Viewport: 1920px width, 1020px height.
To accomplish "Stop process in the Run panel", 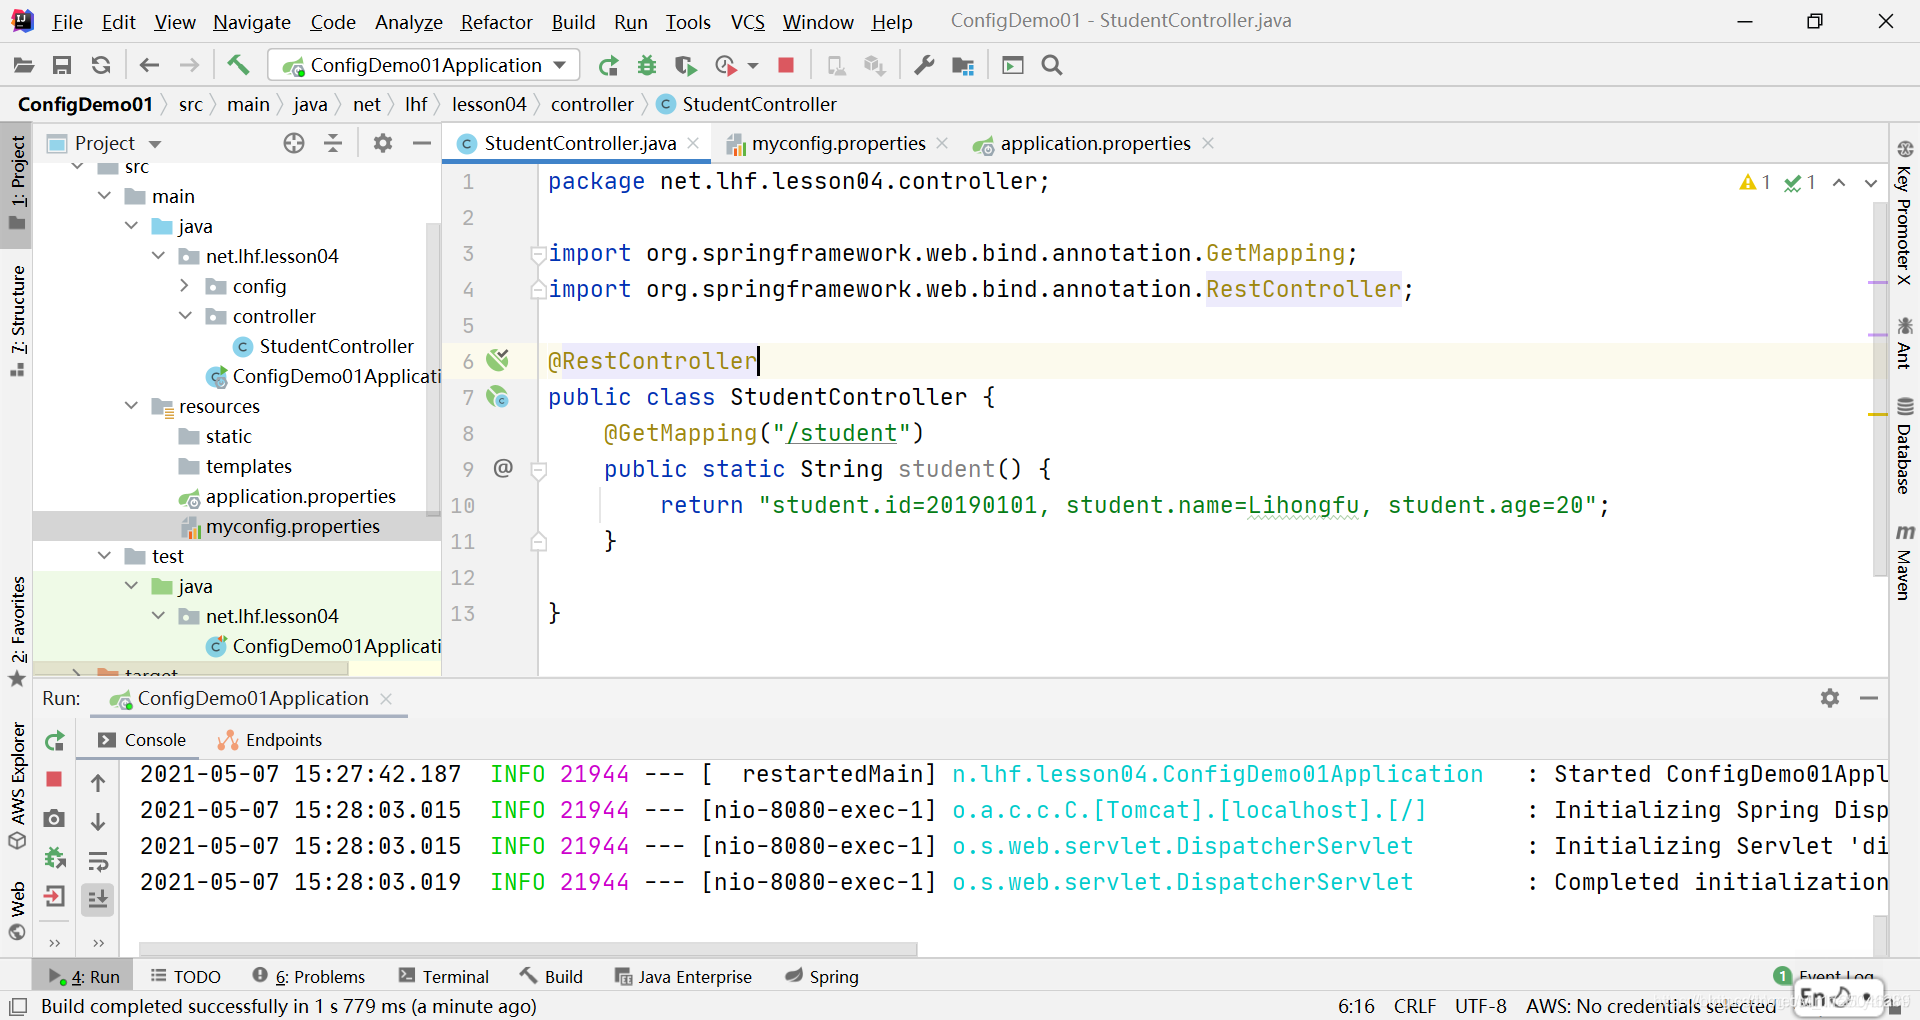I will (x=55, y=779).
